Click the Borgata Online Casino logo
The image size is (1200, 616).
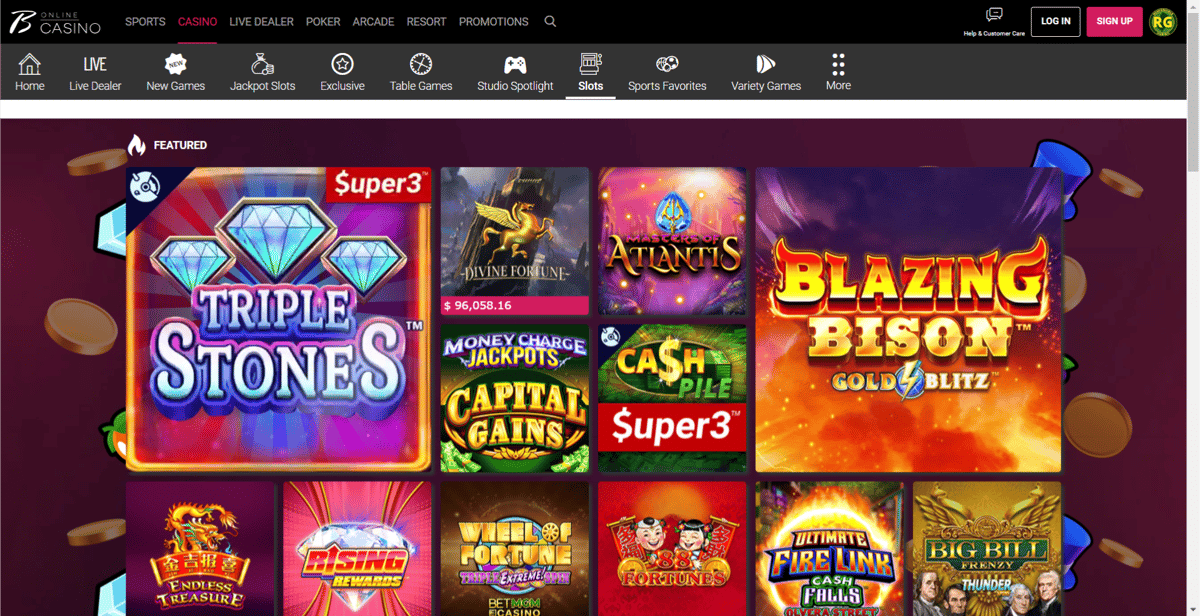pyautogui.click(x=55, y=21)
